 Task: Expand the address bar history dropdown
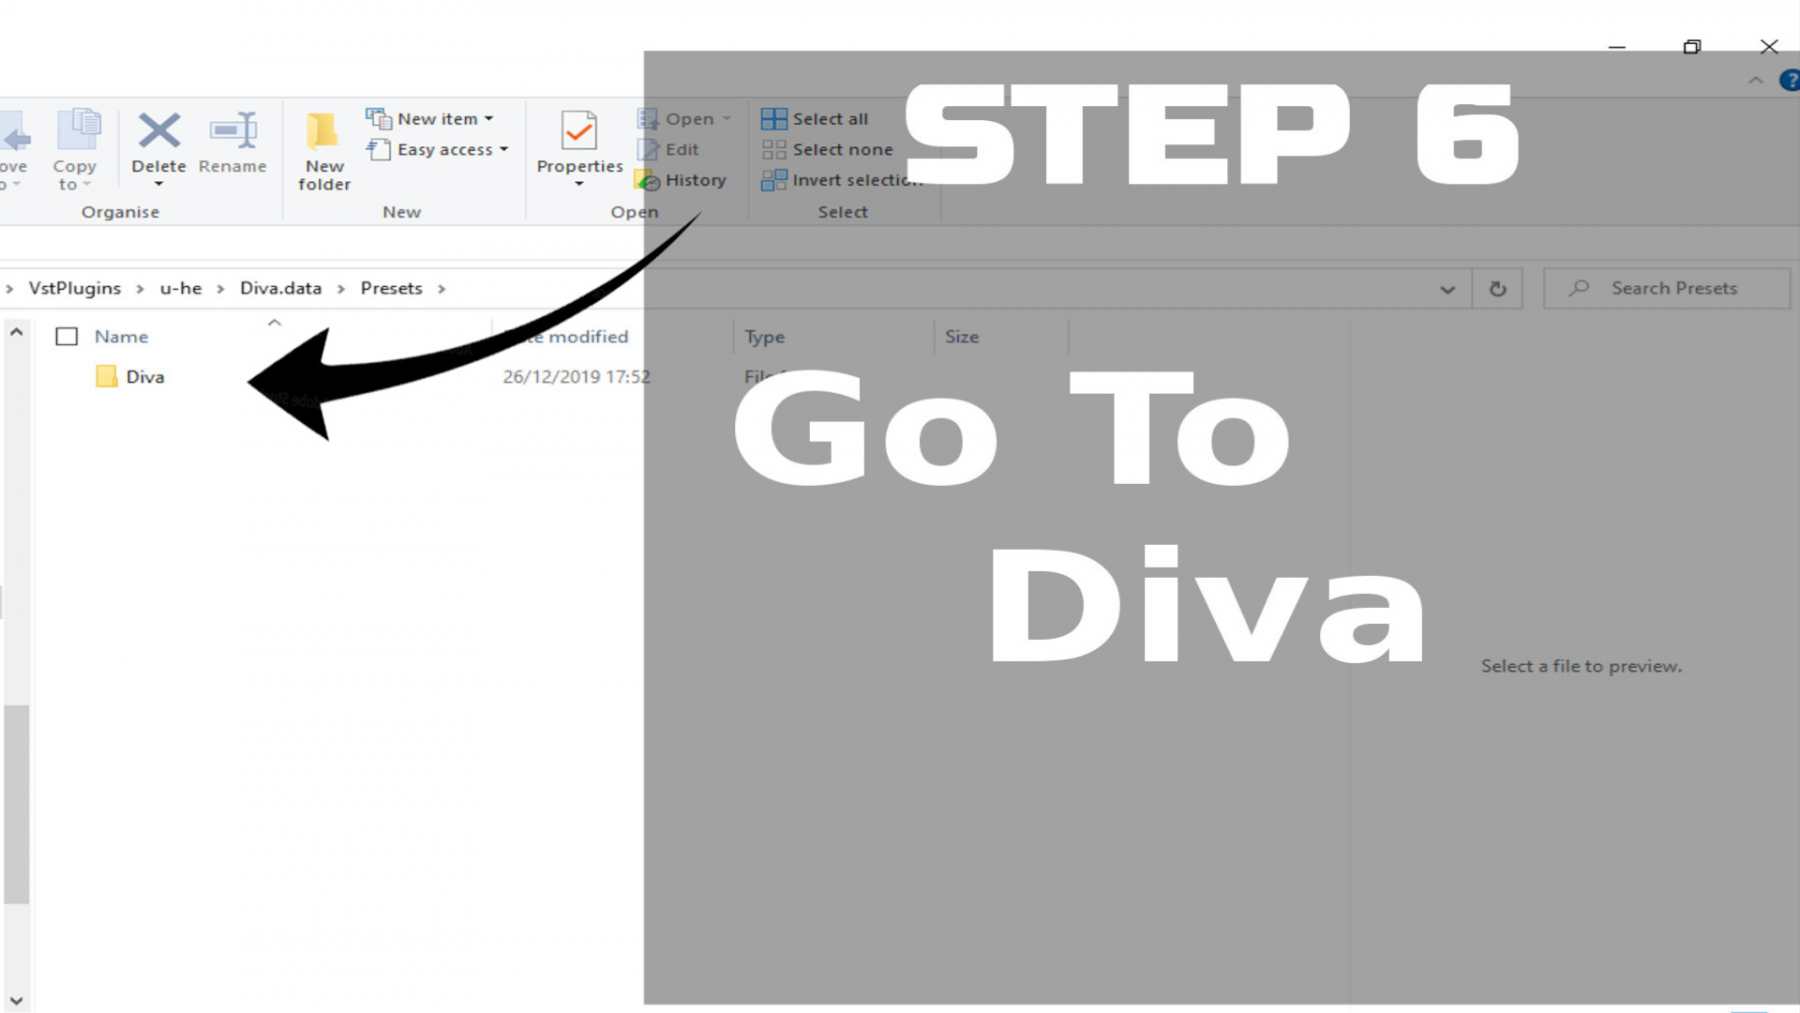pos(1447,289)
